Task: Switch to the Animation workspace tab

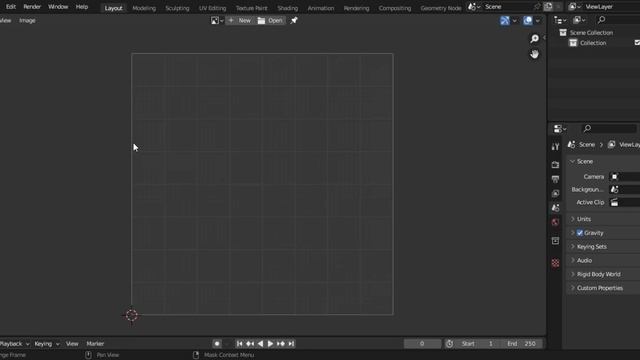Action: 320,8
